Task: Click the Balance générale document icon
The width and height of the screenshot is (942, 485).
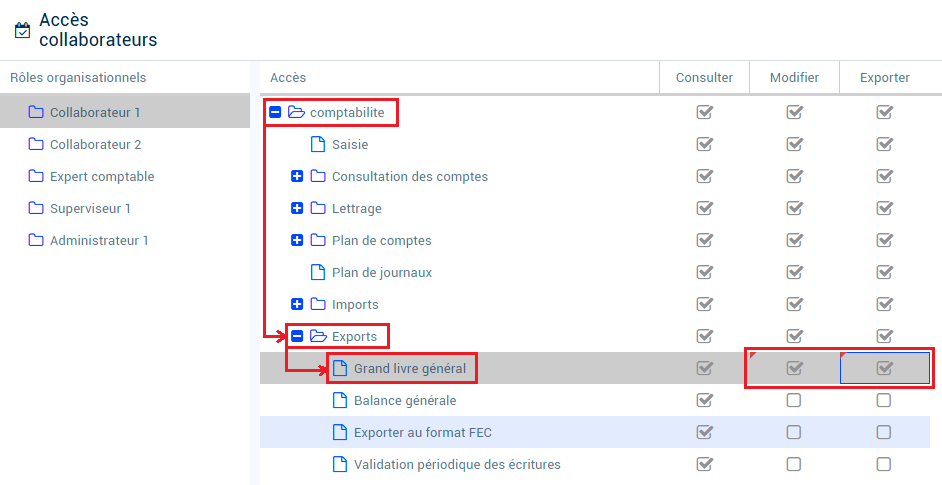Action: [340, 400]
